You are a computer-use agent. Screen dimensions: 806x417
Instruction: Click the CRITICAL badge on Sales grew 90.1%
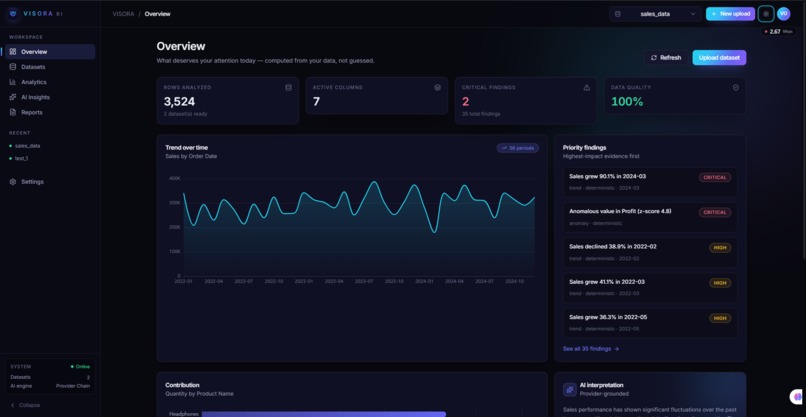(715, 177)
